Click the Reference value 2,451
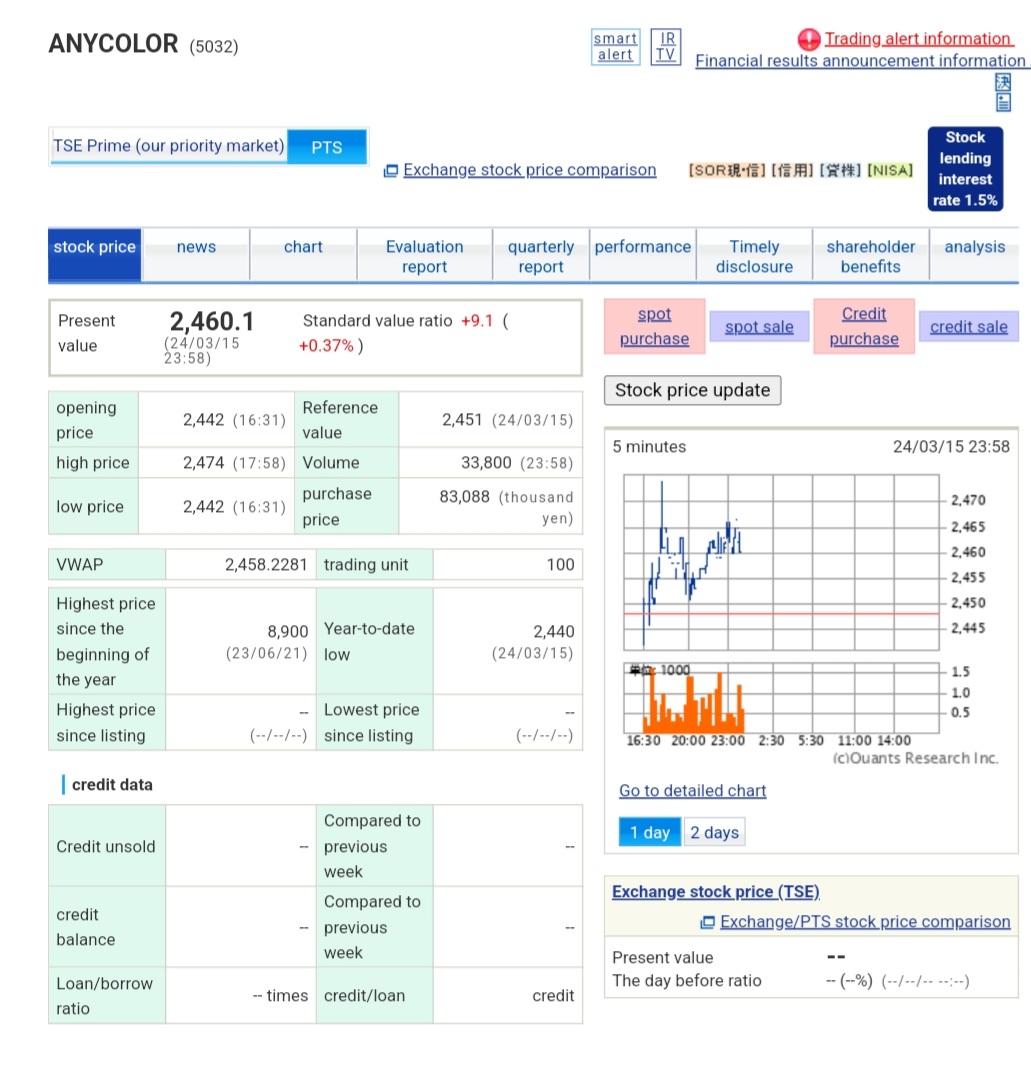 [x=462, y=420]
